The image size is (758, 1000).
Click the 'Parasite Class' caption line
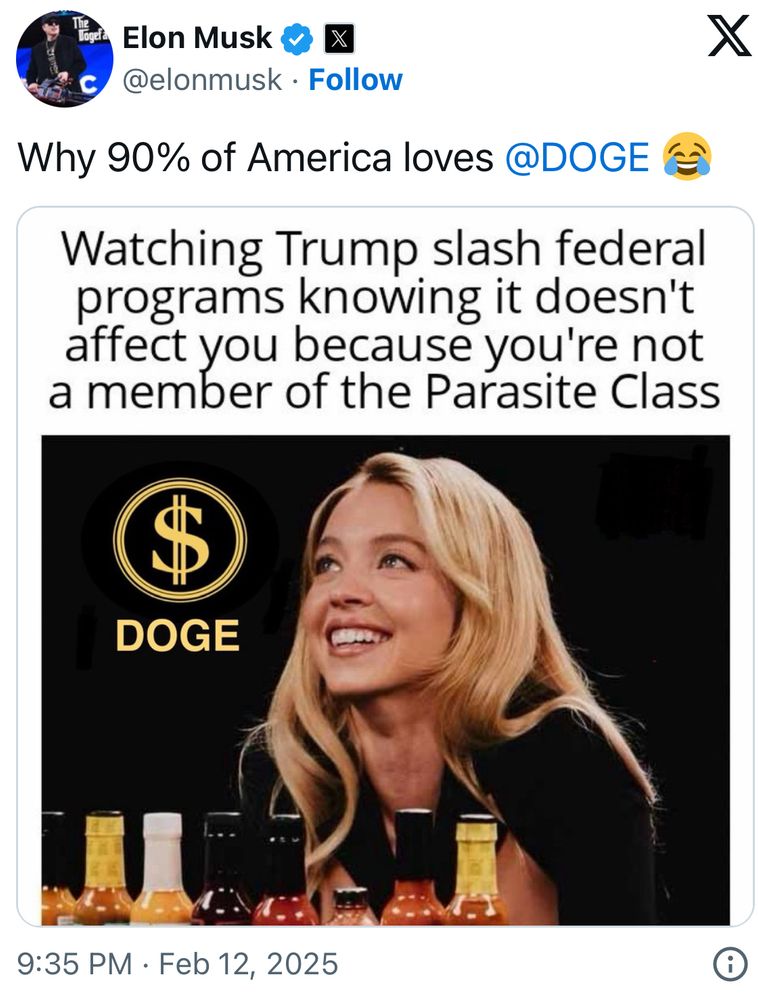[x=384, y=392]
